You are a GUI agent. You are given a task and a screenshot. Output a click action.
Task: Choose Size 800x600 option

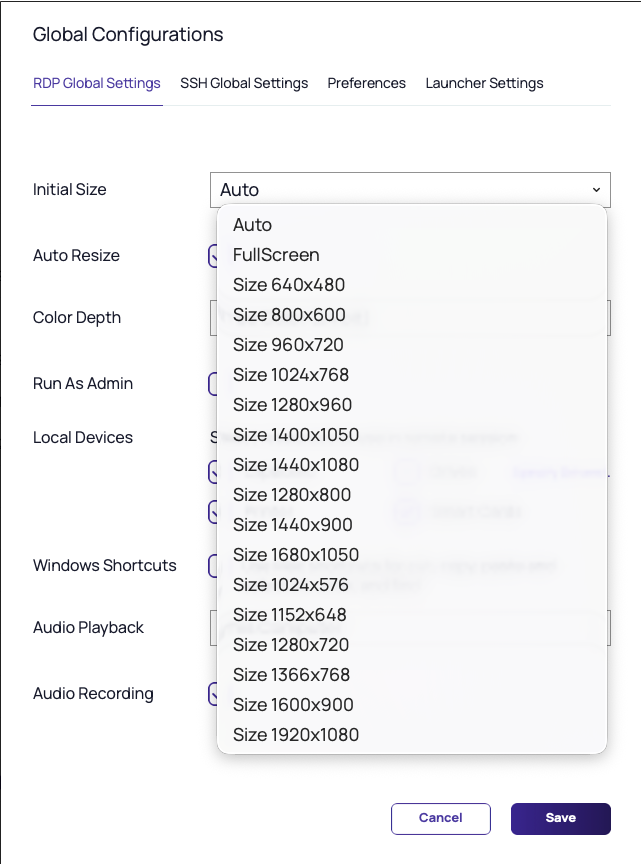289,315
